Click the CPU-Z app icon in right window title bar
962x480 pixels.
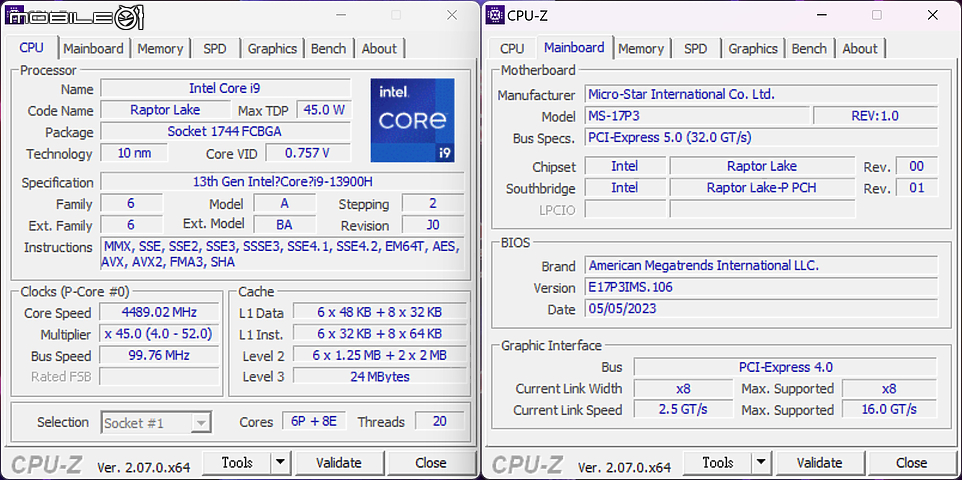tap(494, 15)
